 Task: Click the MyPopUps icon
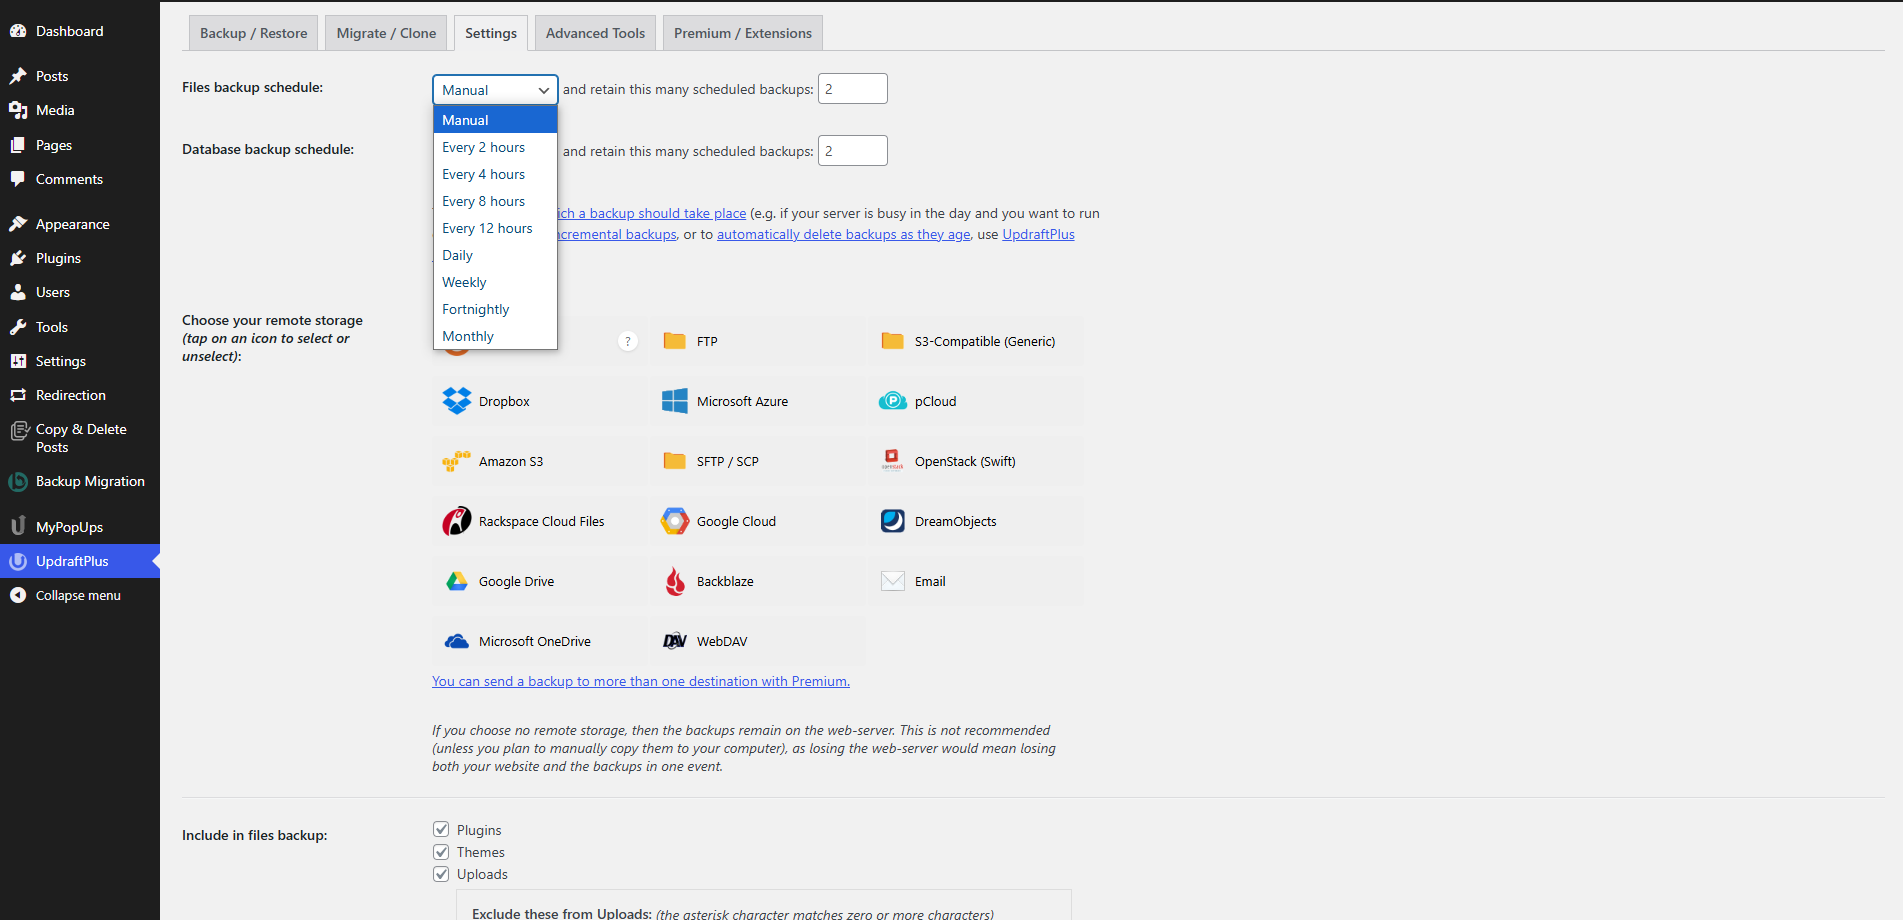18,526
